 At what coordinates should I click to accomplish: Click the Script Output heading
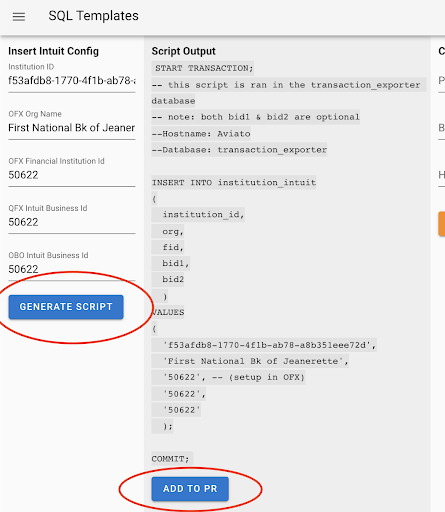pyautogui.click(x=183, y=51)
